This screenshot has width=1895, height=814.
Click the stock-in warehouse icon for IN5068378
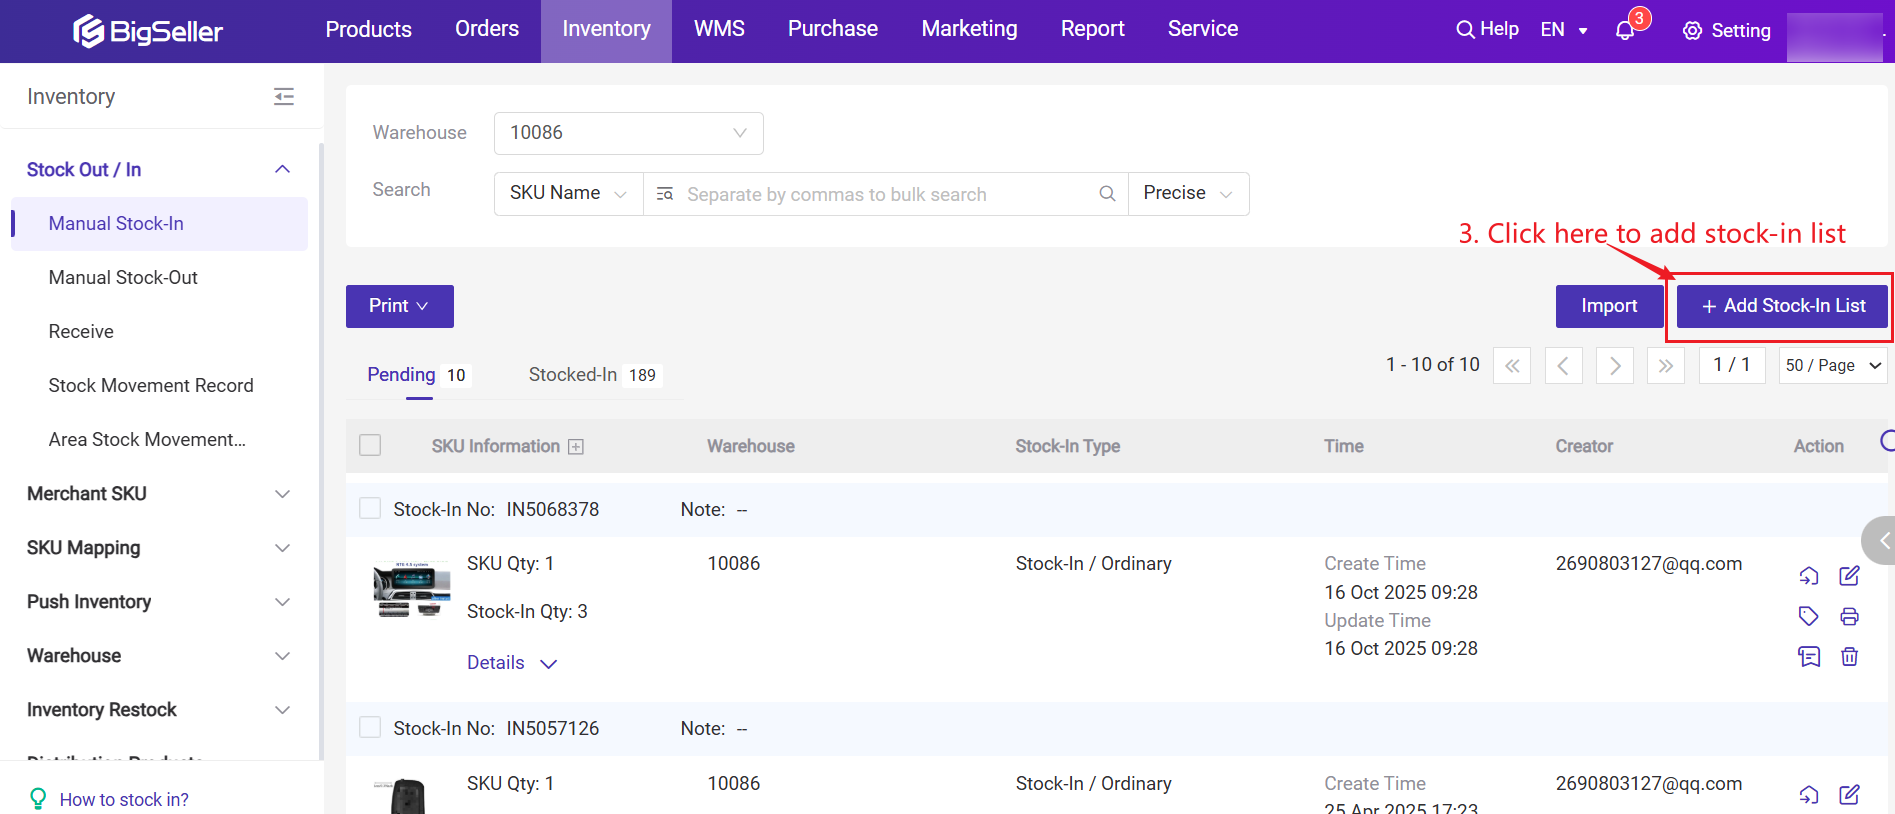click(1809, 576)
